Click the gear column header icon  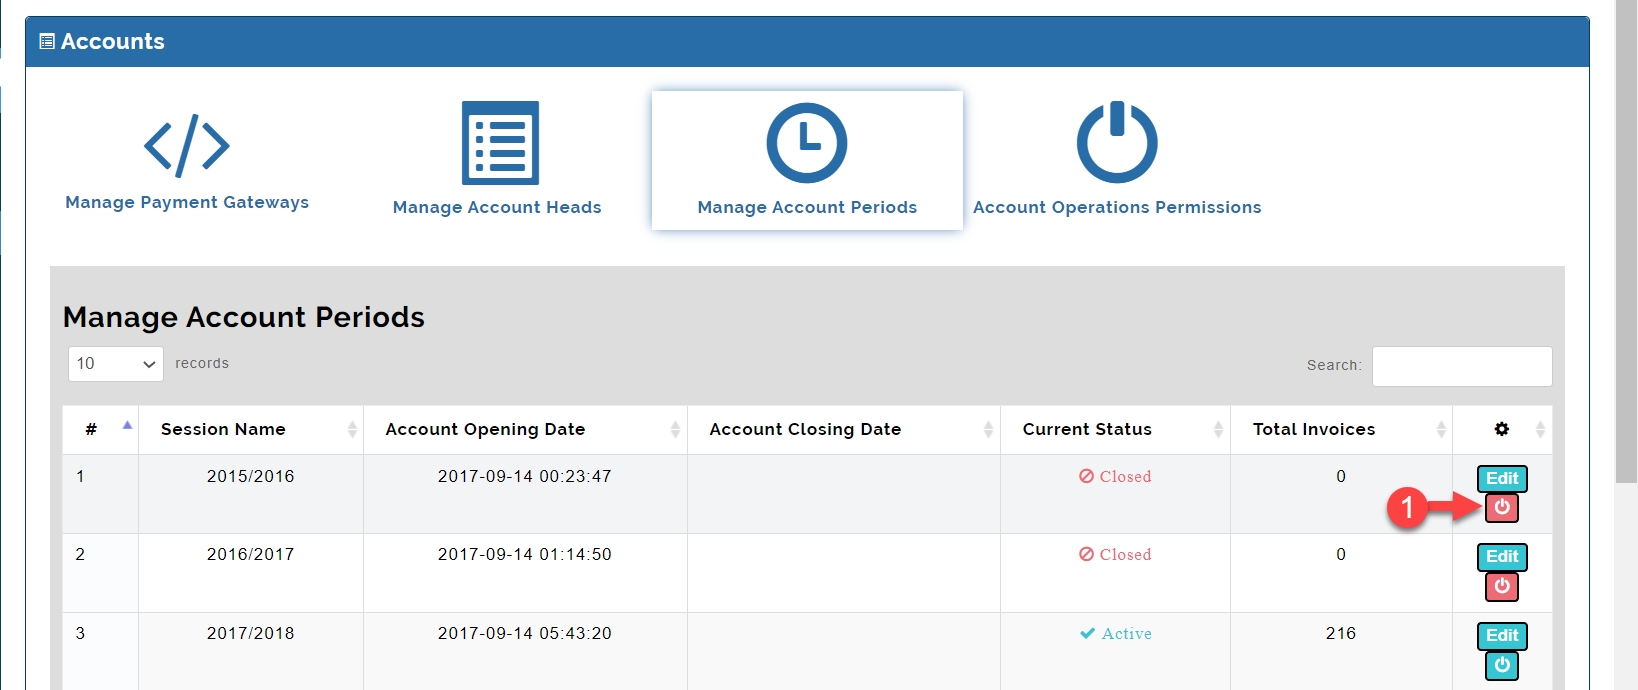pyautogui.click(x=1502, y=429)
